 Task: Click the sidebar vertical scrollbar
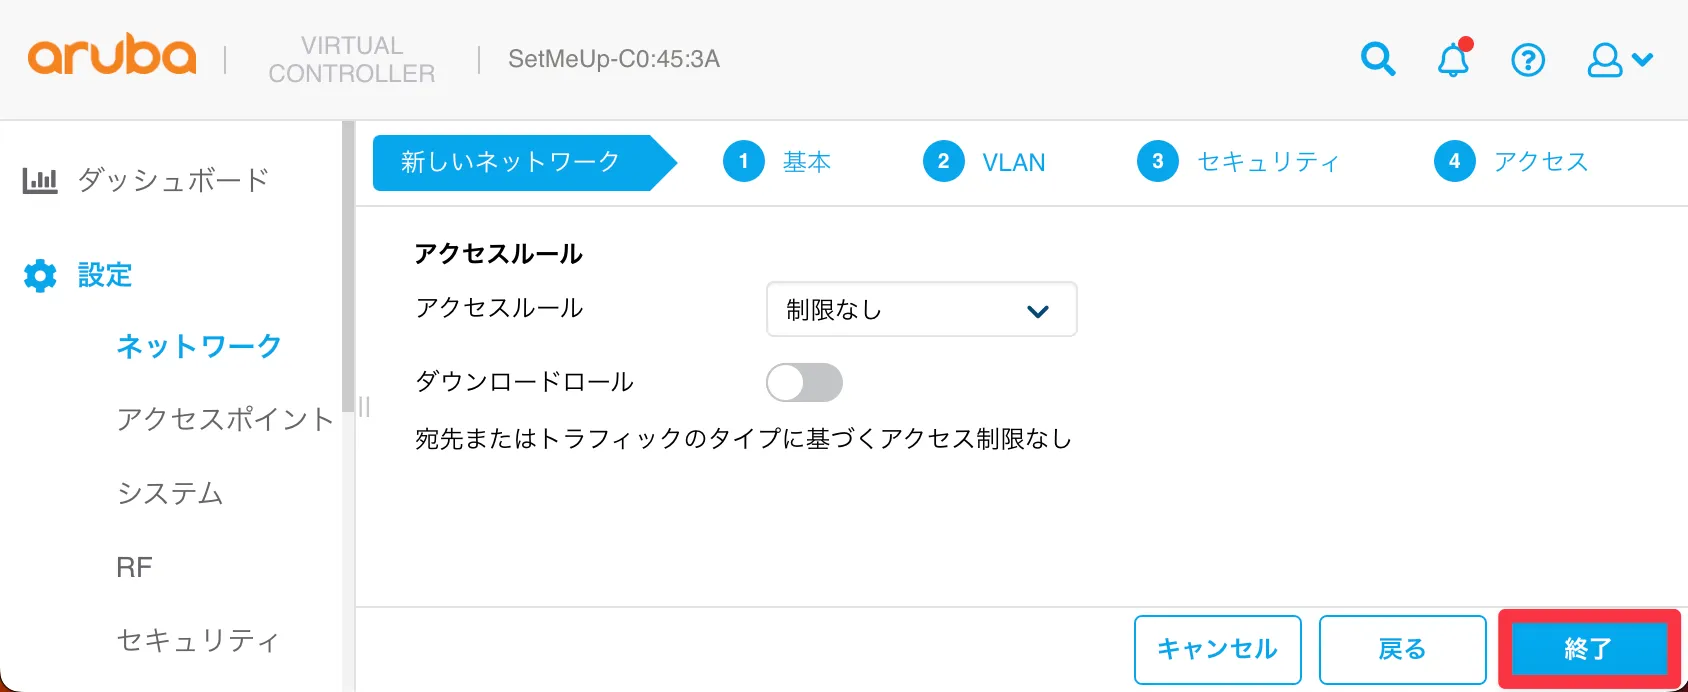348,260
